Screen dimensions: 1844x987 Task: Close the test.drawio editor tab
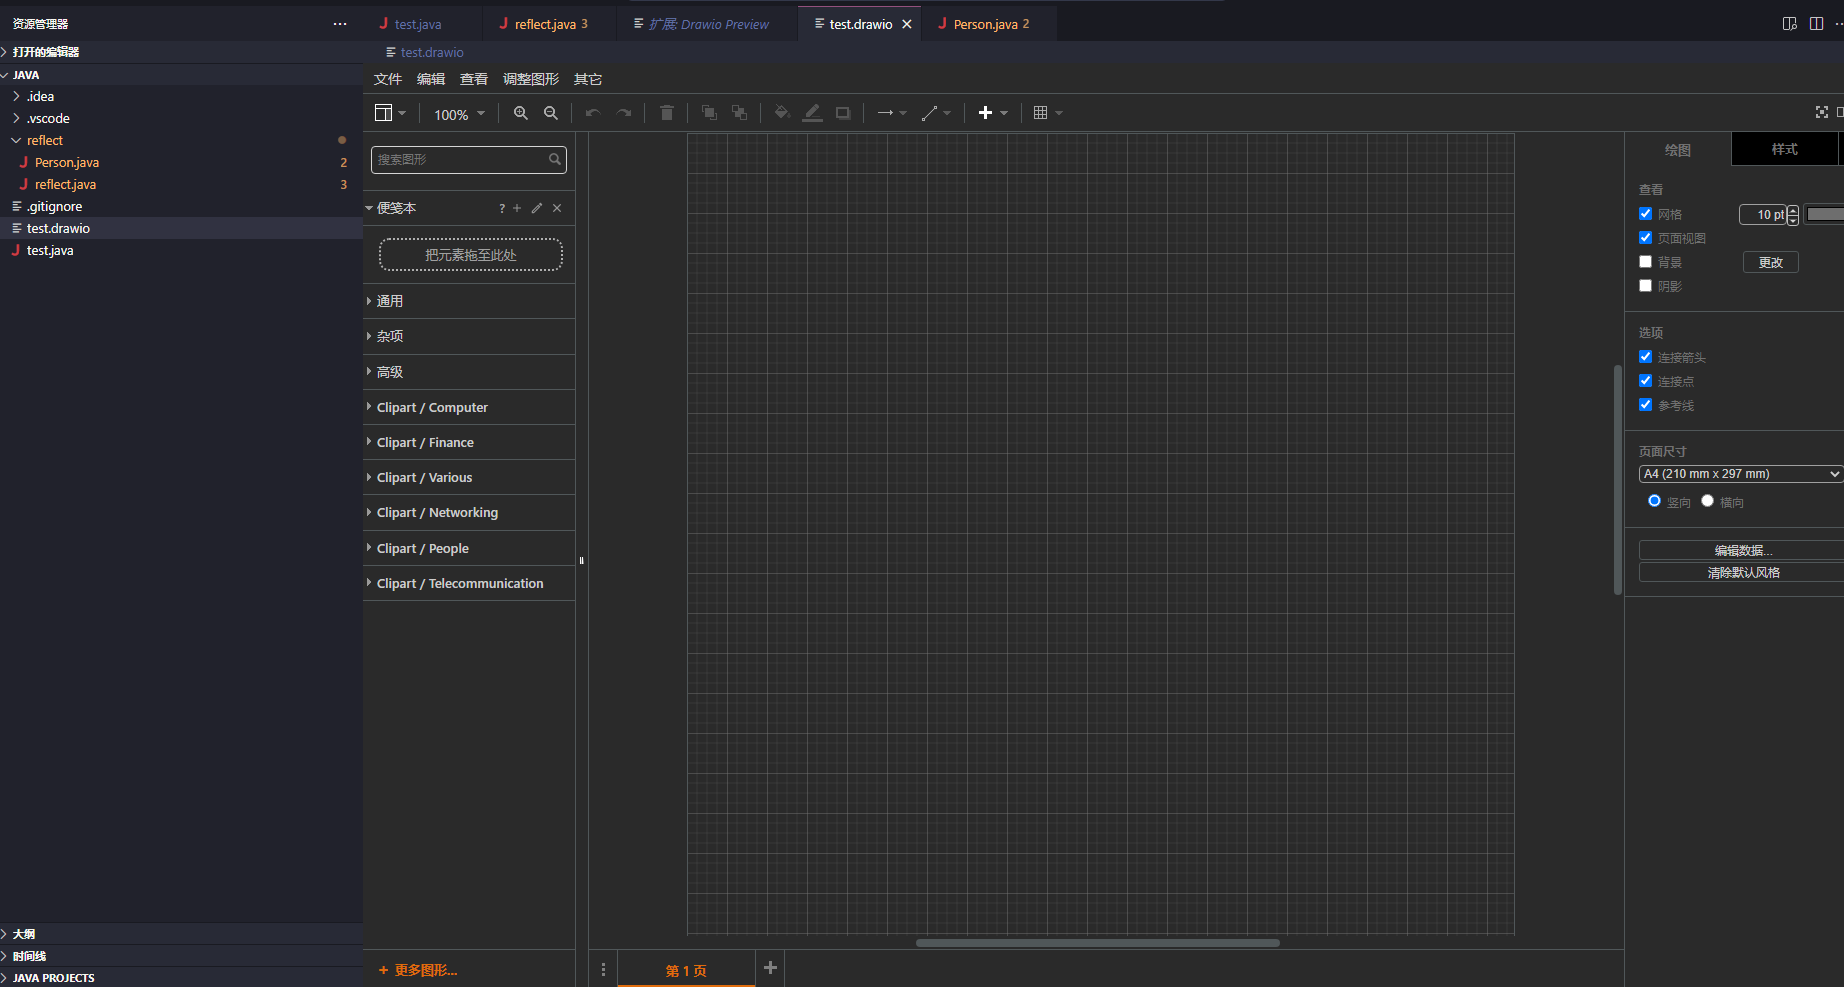(907, 24)
